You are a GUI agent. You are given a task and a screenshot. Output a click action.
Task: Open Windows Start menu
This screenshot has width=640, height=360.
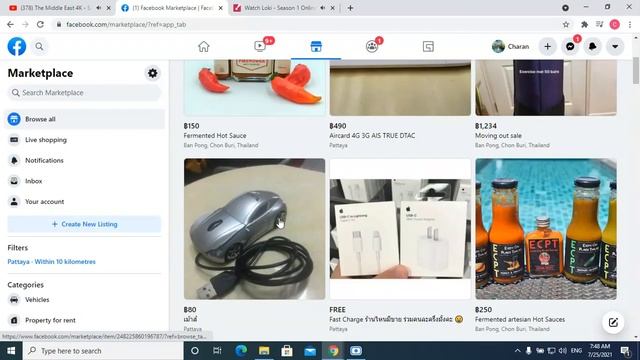[x=11, y=351]
